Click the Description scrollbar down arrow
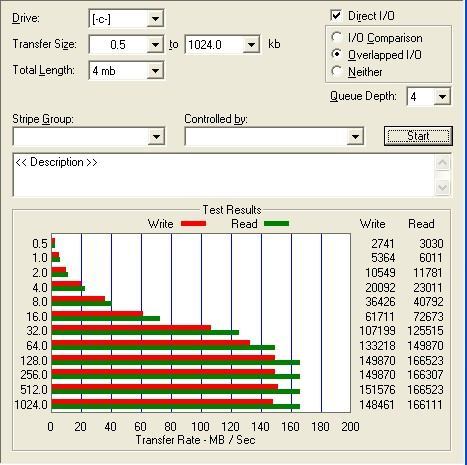The image size is (467, 465). click(x=442, y=187)
